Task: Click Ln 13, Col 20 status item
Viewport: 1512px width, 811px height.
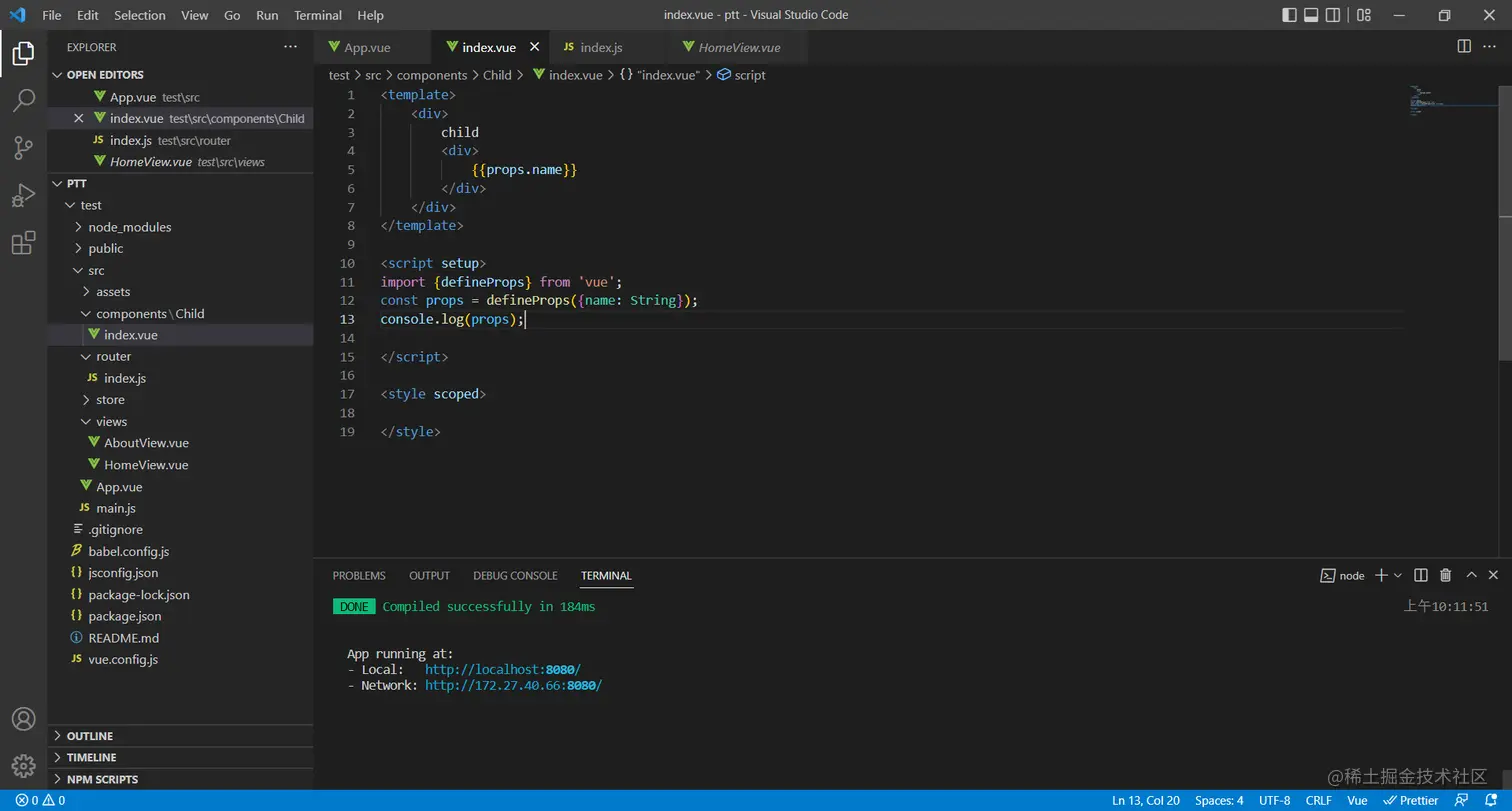Action: pyautogui.click(x=1146, y=800)
